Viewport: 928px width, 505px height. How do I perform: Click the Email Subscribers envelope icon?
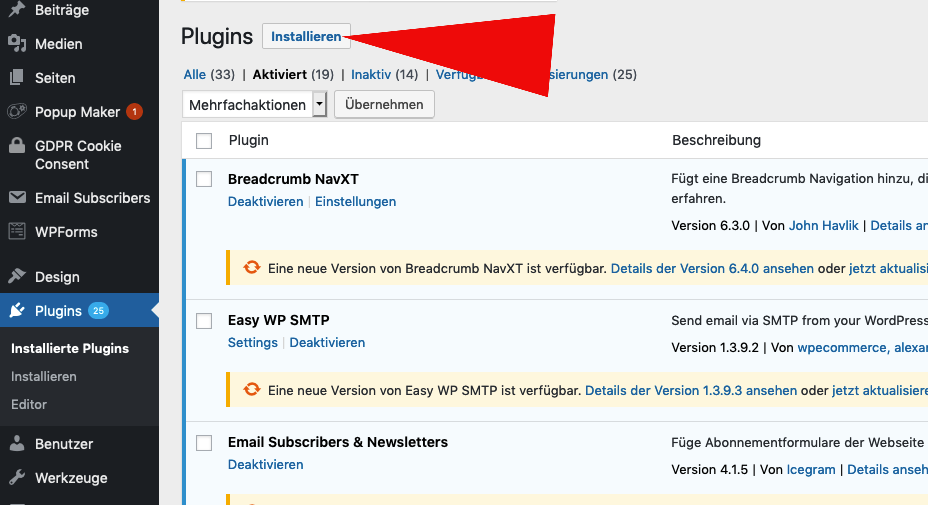[17, 198]
